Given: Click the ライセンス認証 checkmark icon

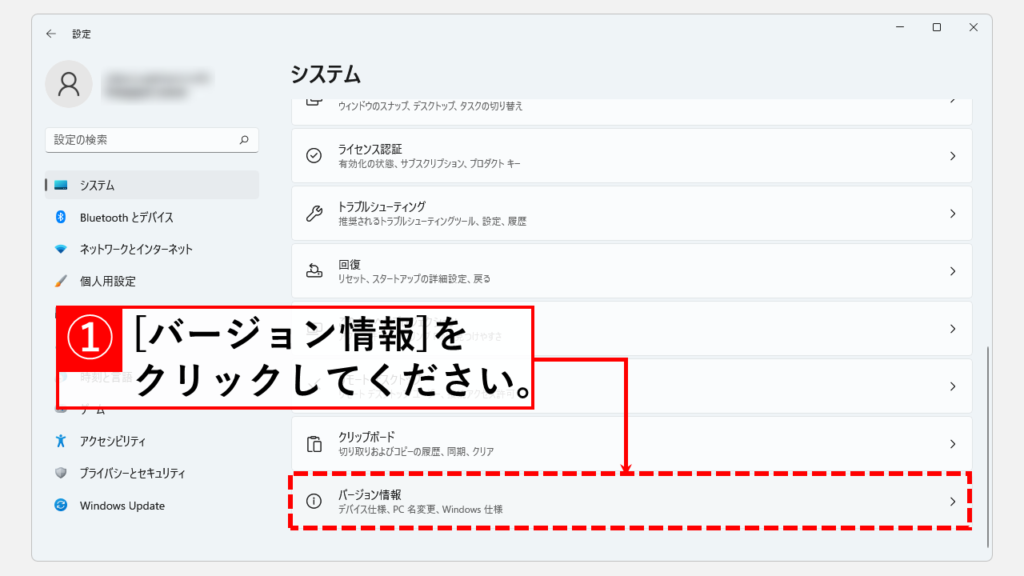Looking at the screenshot, I should (314, 155).
